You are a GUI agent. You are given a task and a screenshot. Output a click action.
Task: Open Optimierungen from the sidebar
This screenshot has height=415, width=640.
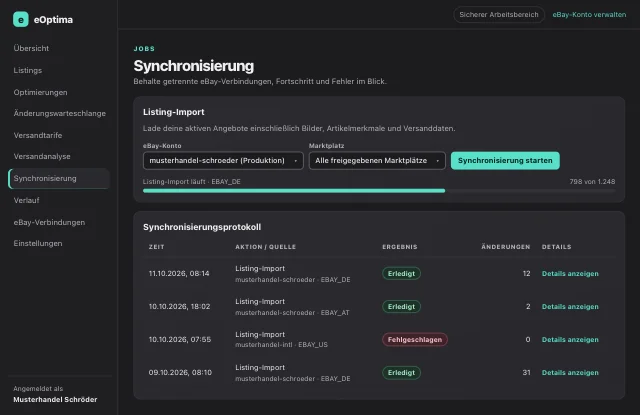(40, 92)
